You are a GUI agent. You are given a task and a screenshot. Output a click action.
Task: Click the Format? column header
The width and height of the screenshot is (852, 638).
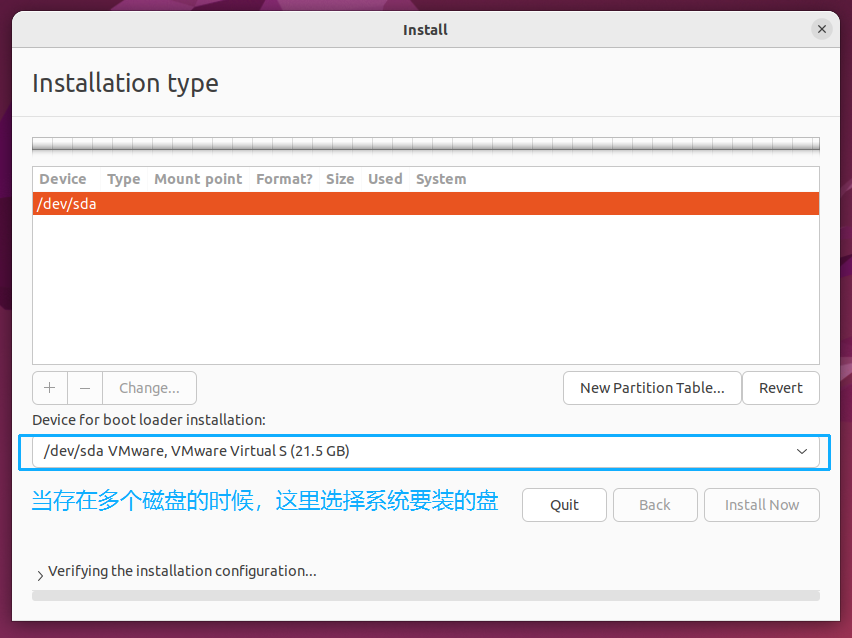pyautogui.click(x=284, y=179)
